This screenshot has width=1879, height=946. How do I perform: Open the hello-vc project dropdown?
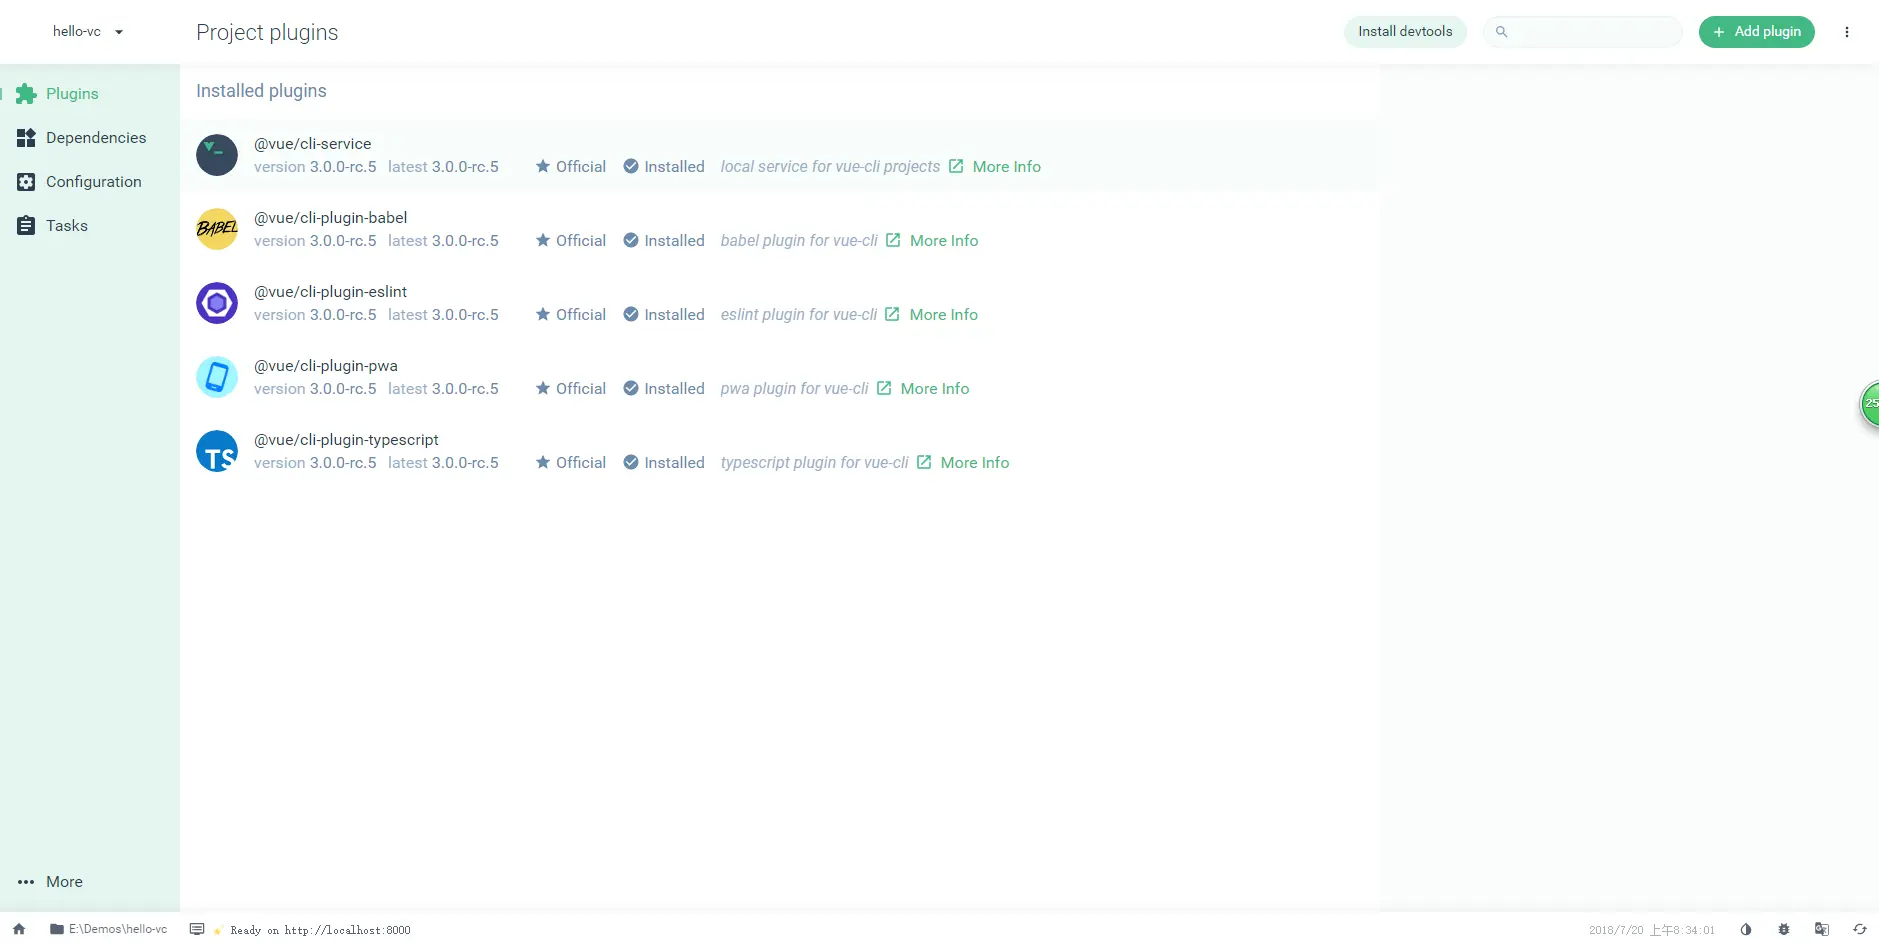88,32
